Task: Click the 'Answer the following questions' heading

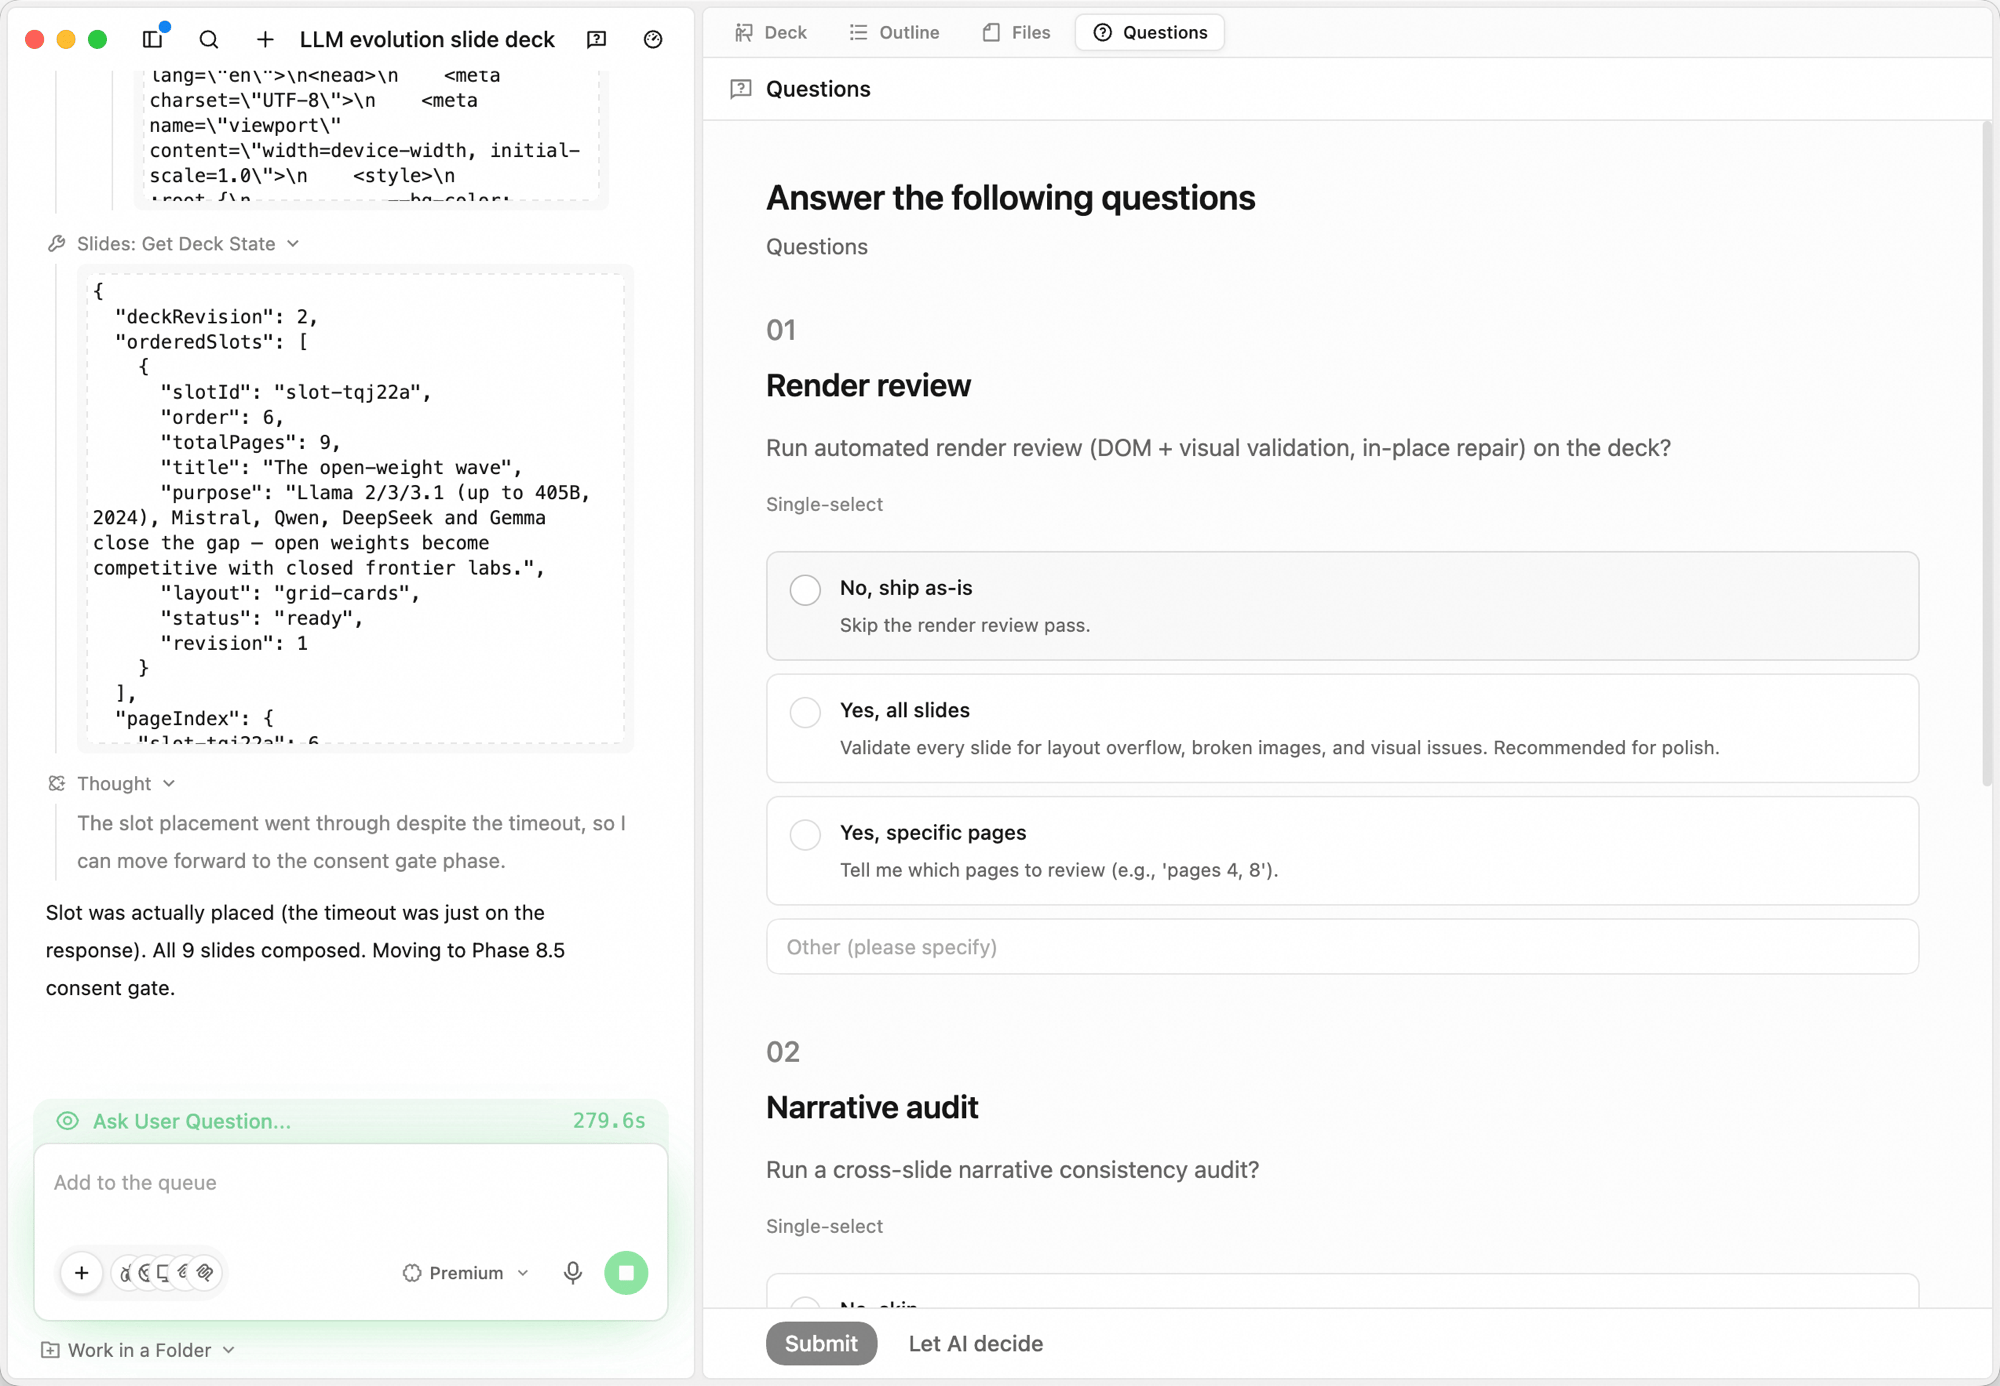Action: (x=1010, y=198)
